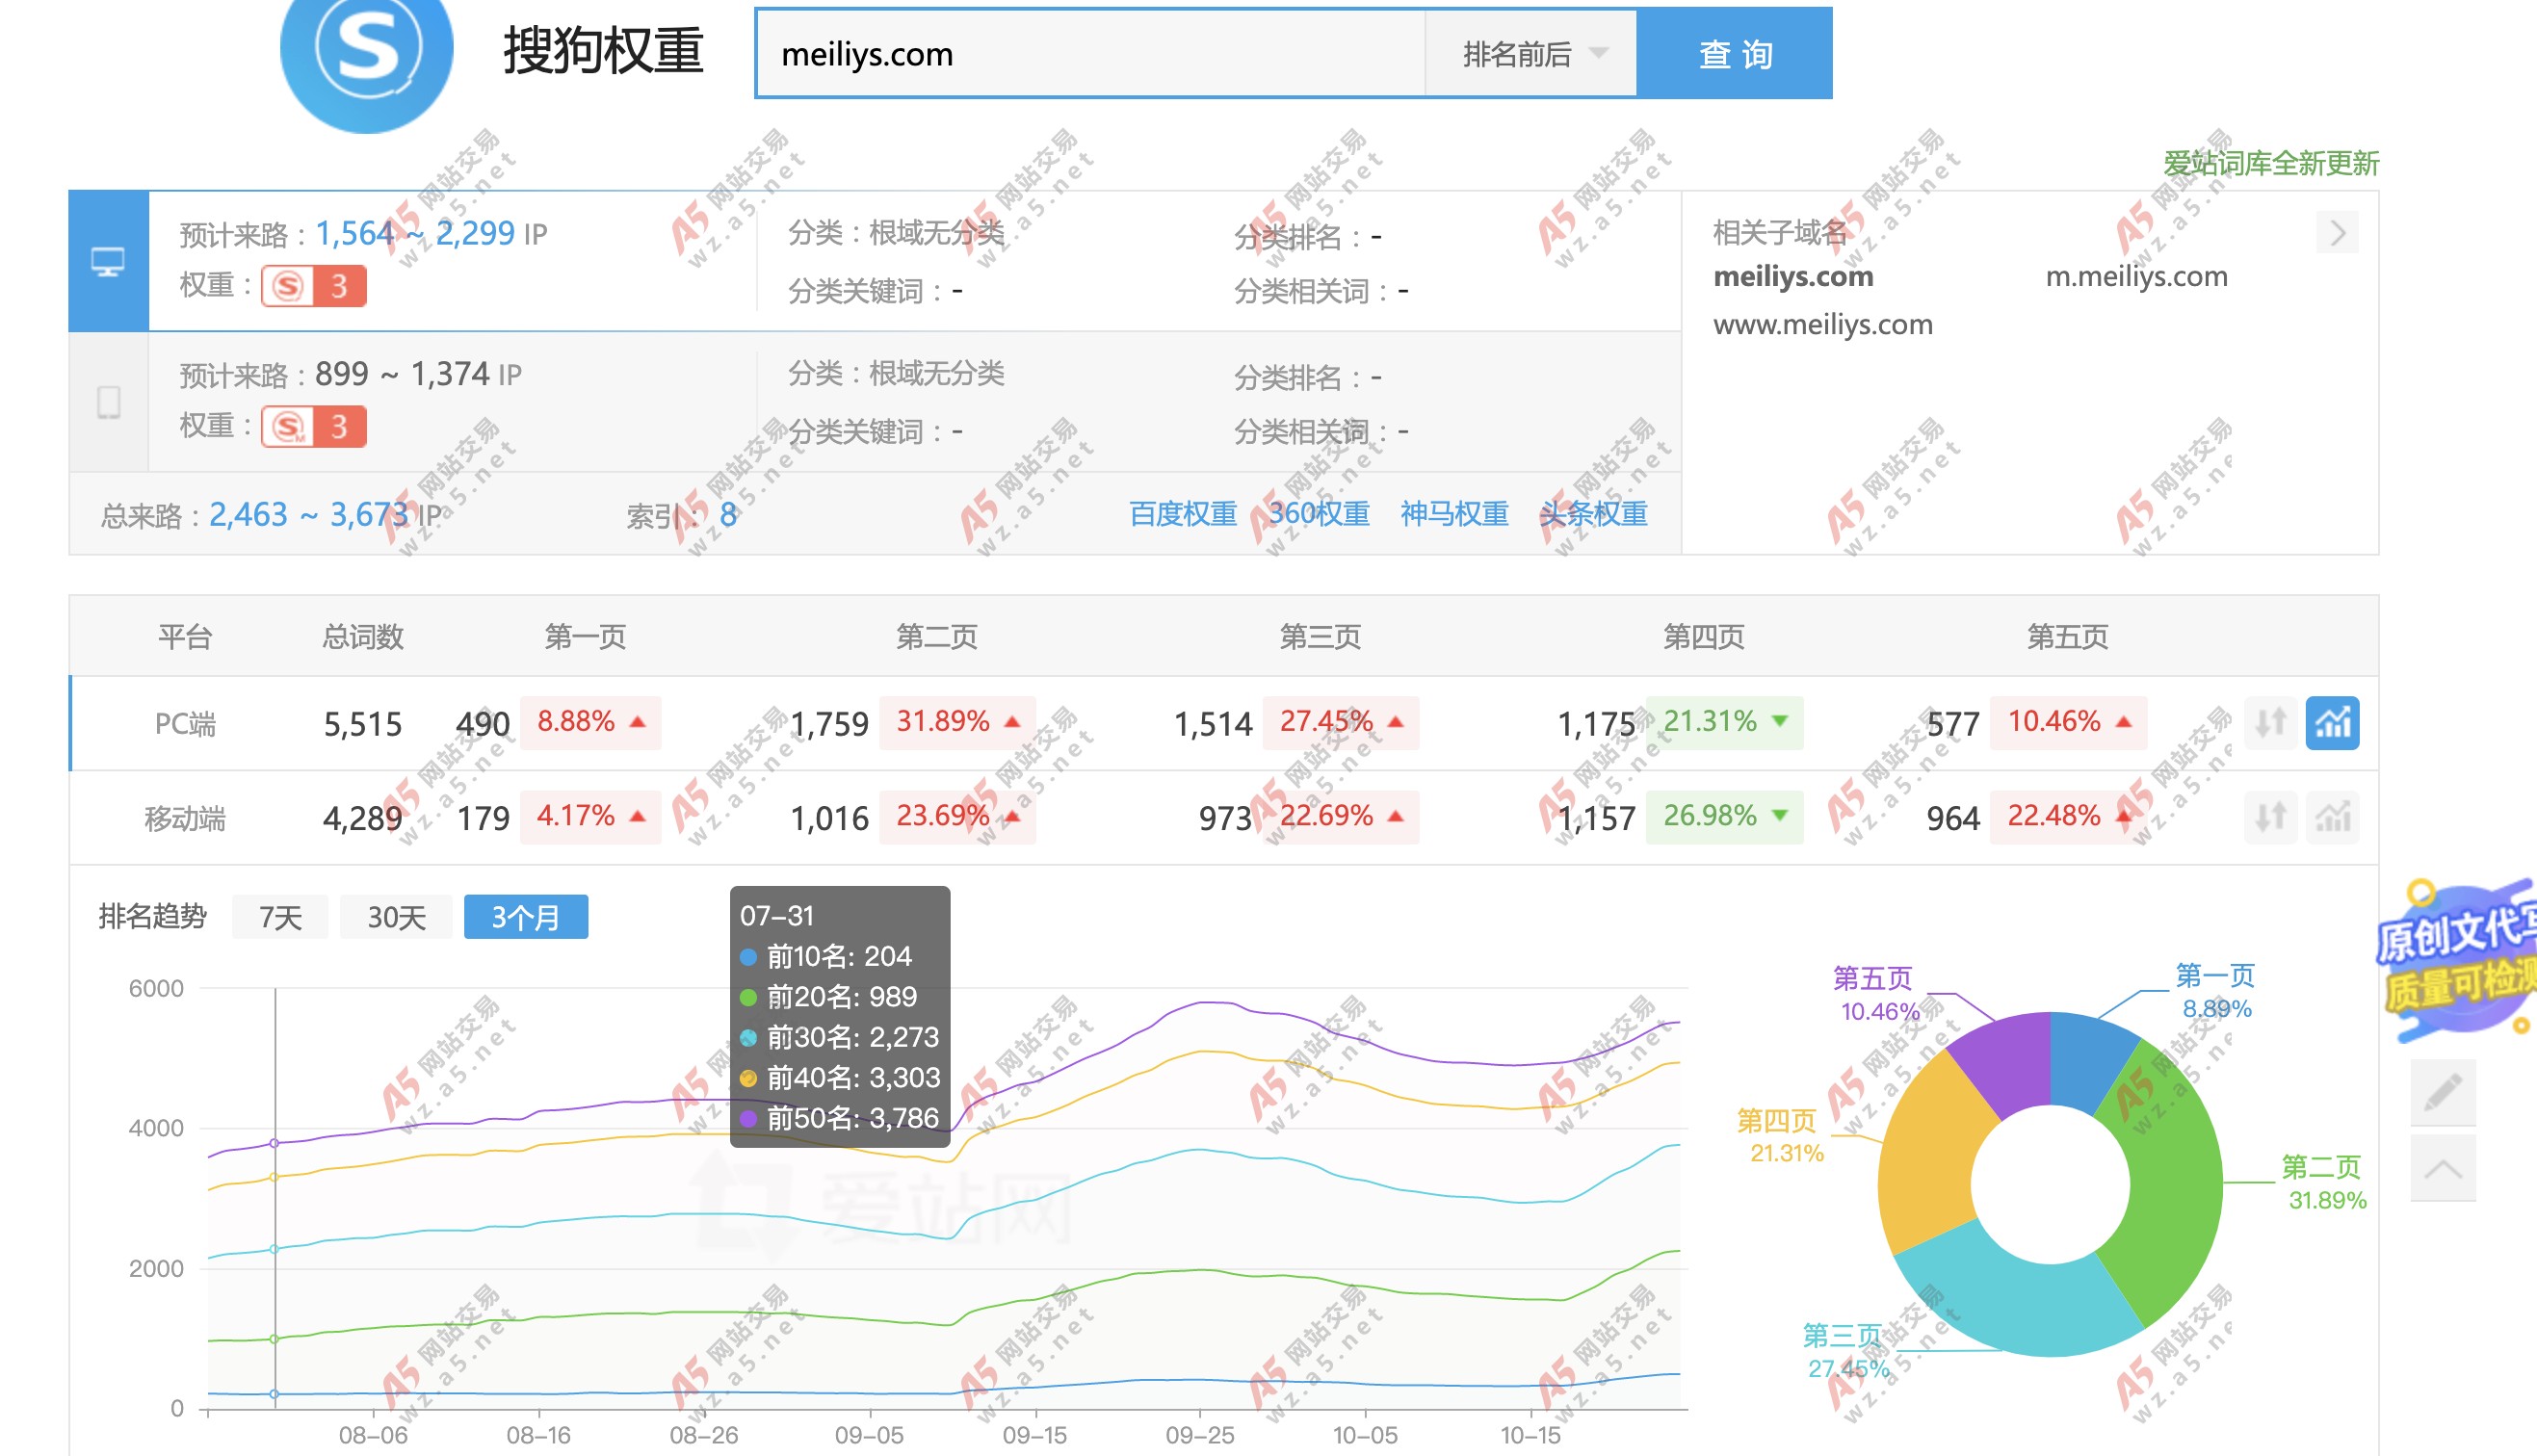The image size is (2537, 1456).
Task: Click the back-to-top arrow icon
Action: 2443,1167
